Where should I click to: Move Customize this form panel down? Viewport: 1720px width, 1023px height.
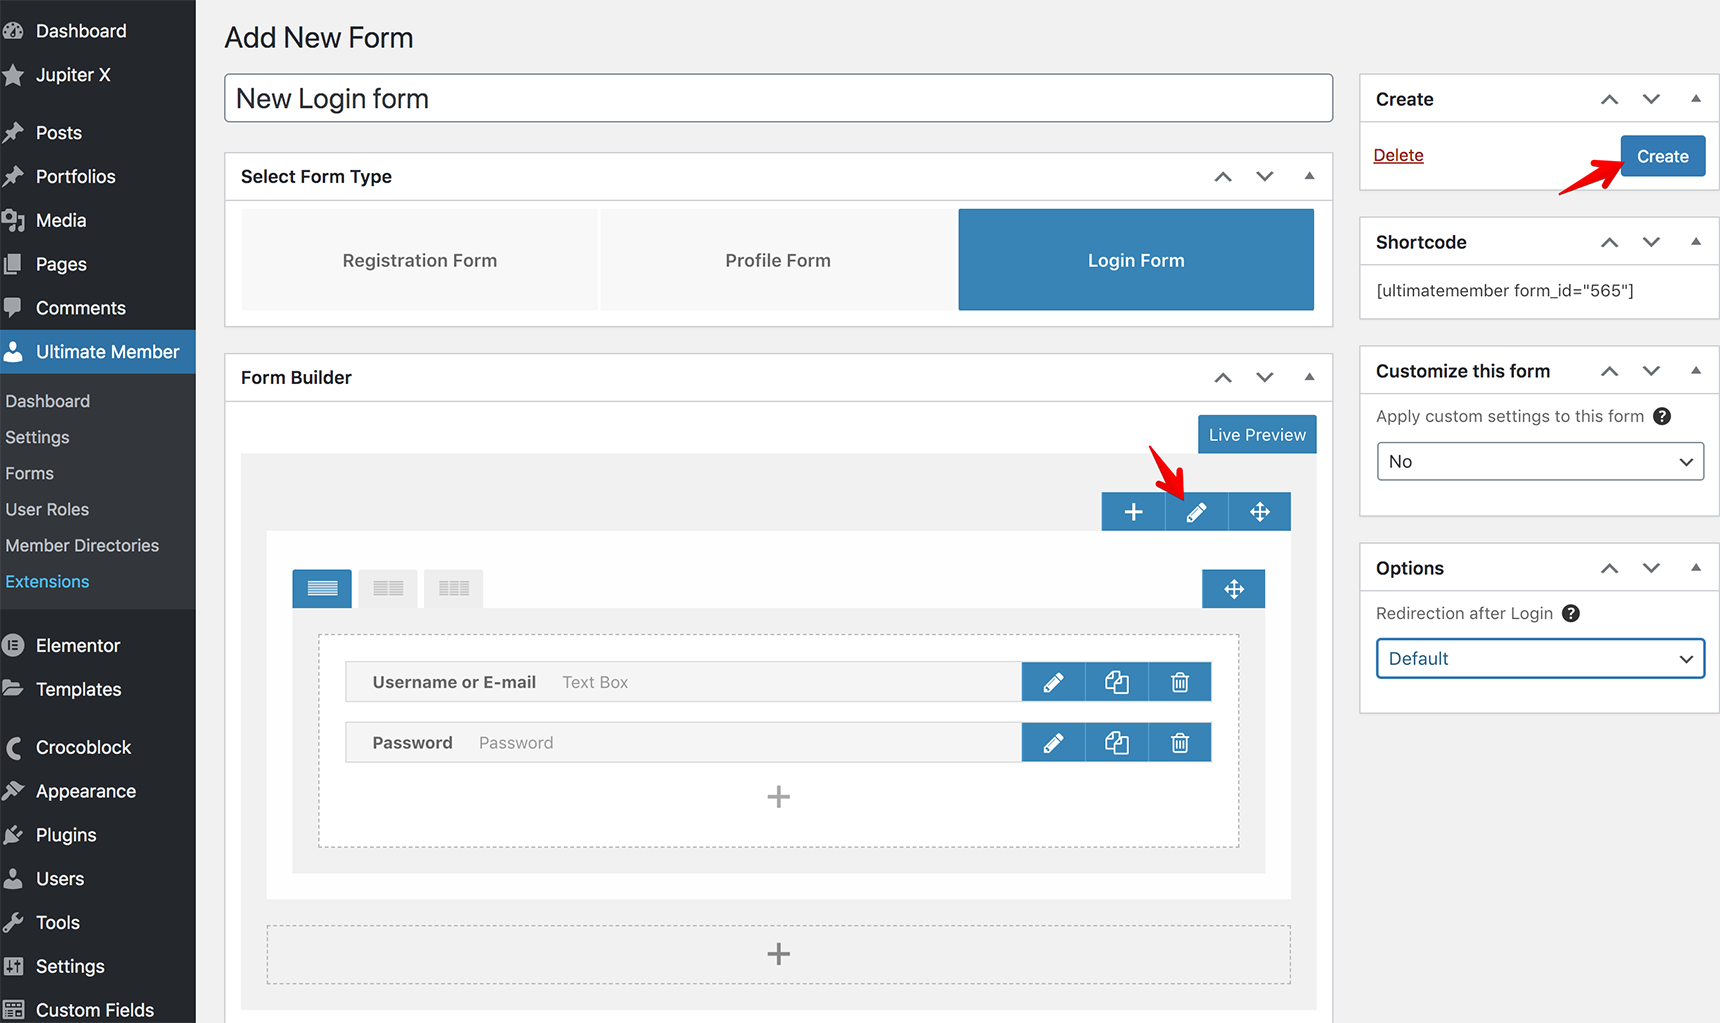point(1651,371)
